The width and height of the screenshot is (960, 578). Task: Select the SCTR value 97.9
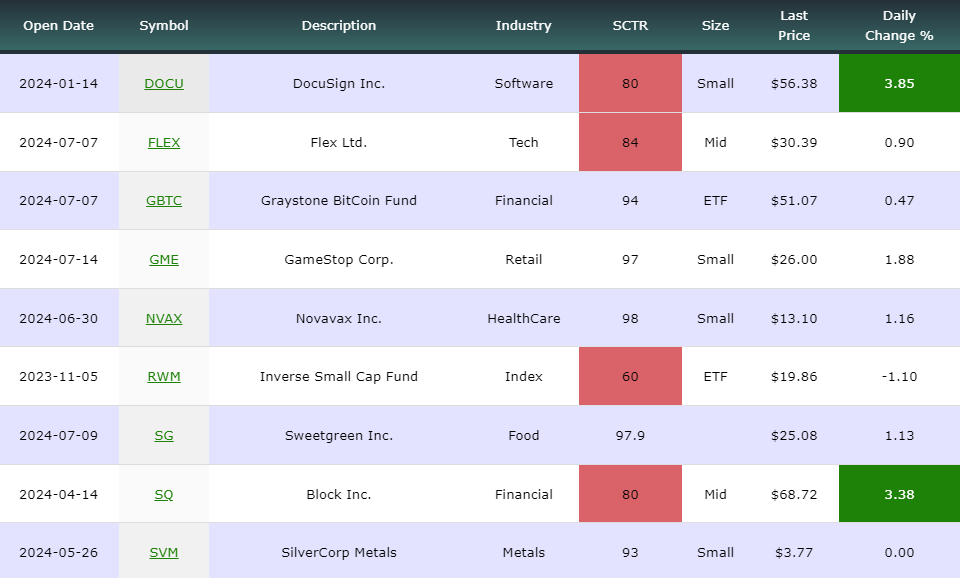(x=630, y=435)
